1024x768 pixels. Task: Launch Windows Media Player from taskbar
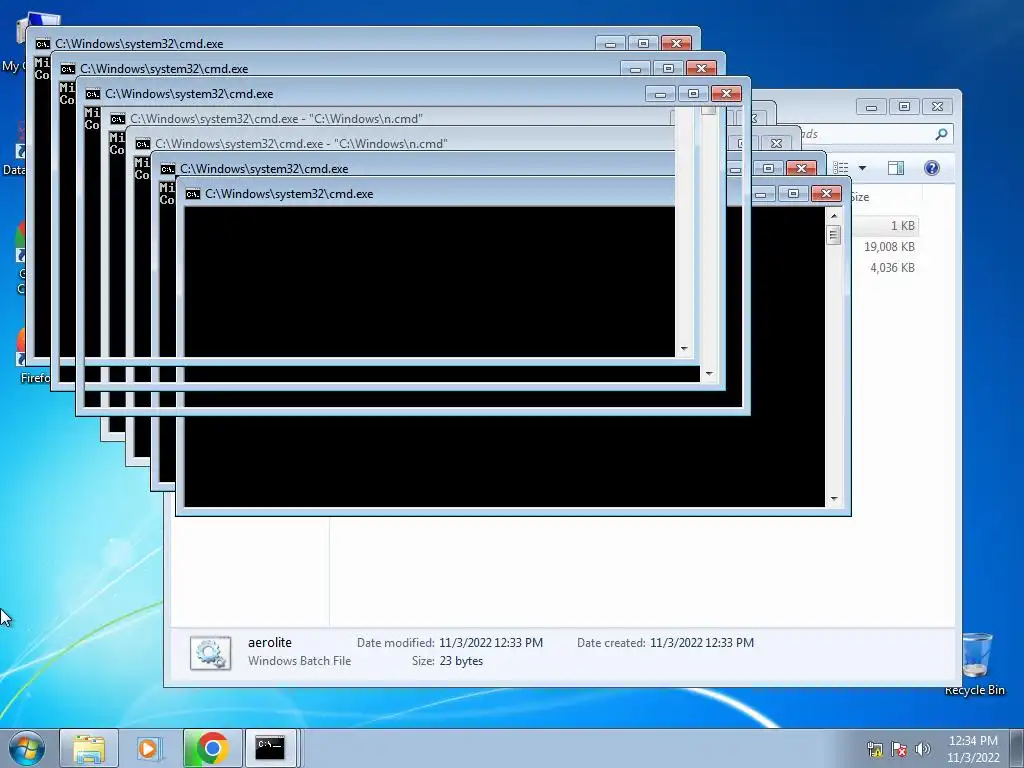tap(150, 748)
